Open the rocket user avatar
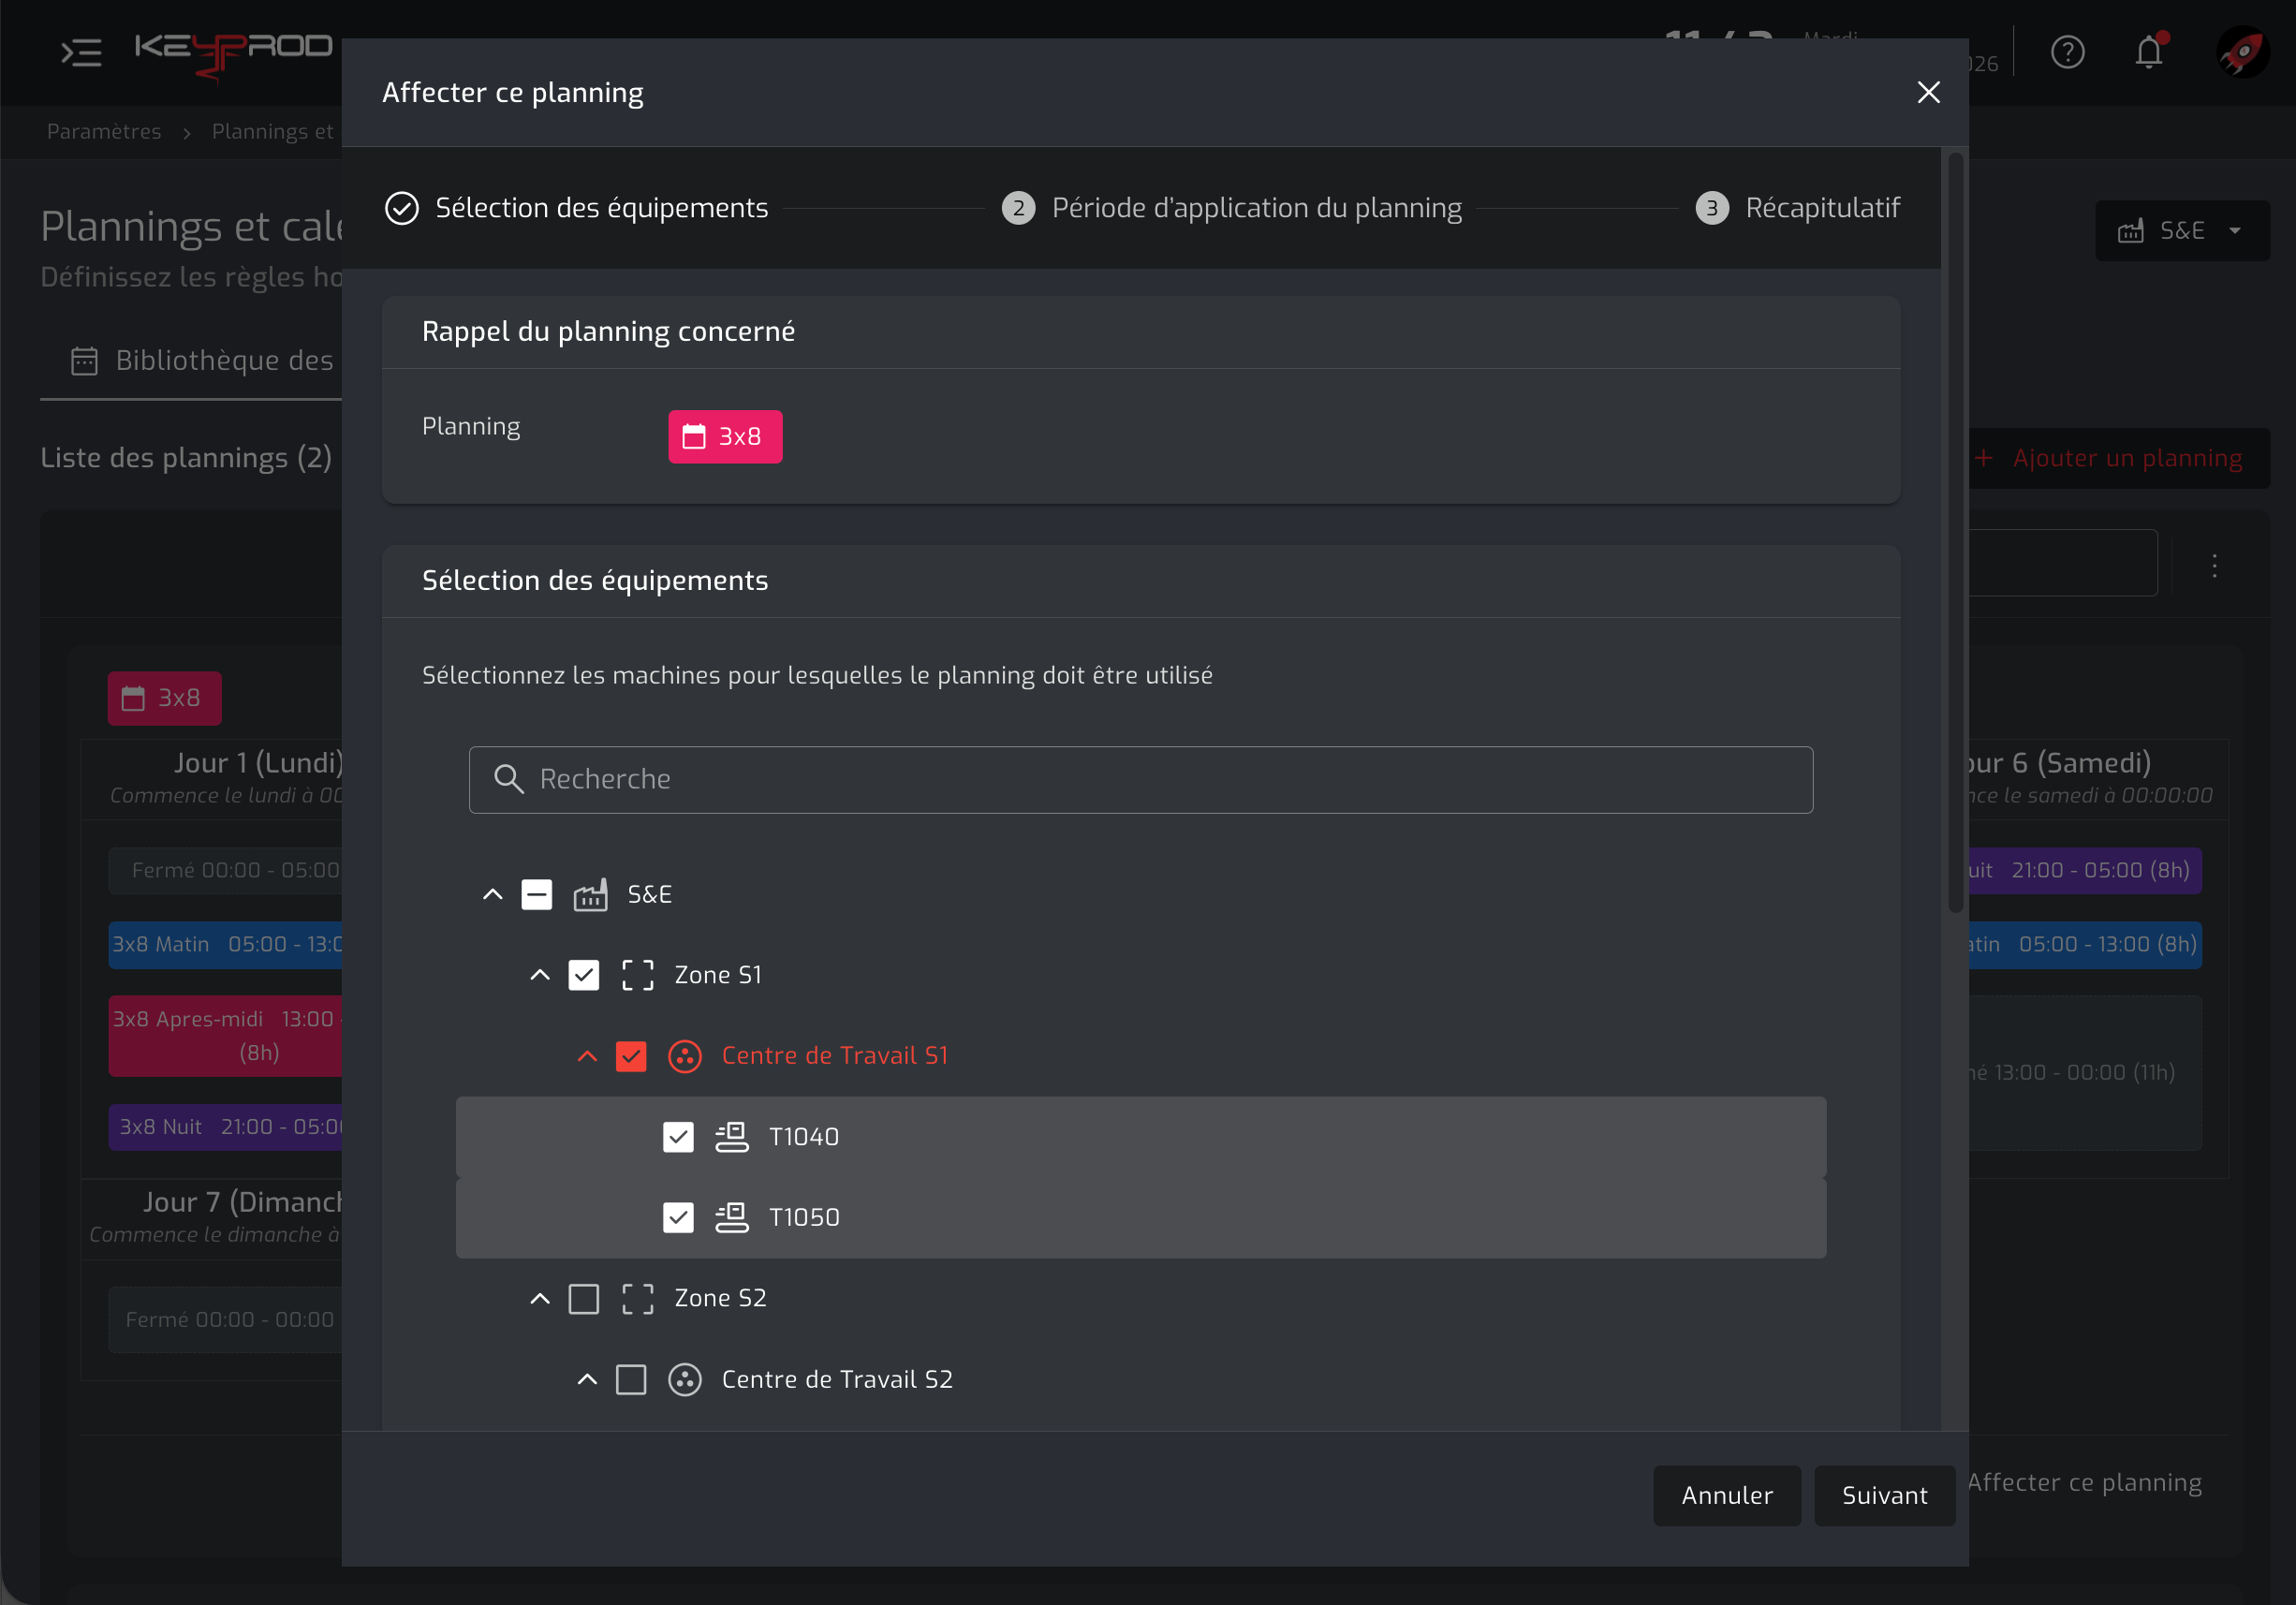 (x=2243, y=52)
